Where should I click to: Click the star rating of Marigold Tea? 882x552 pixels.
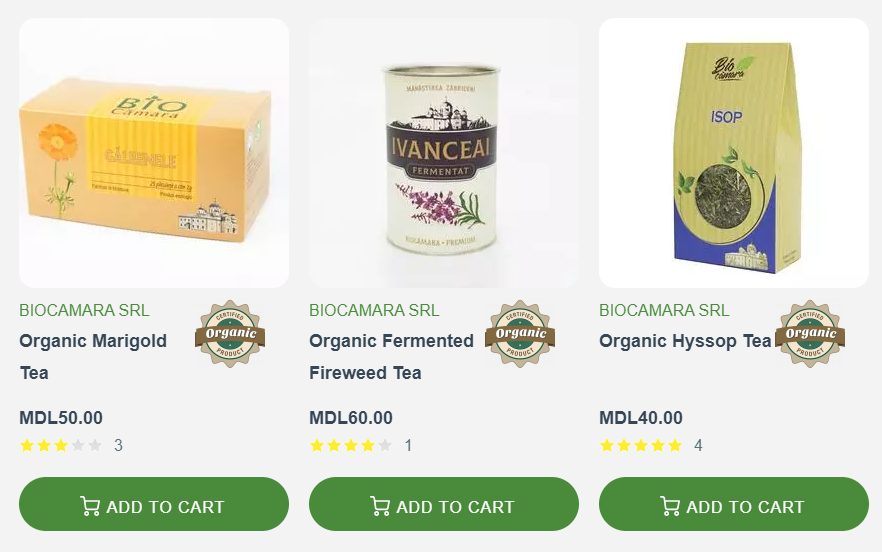(61, 446)
